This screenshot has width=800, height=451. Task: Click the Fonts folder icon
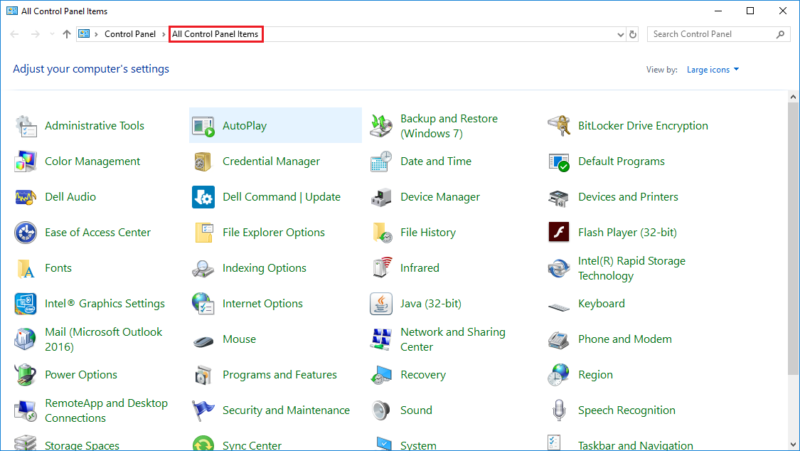26,268
